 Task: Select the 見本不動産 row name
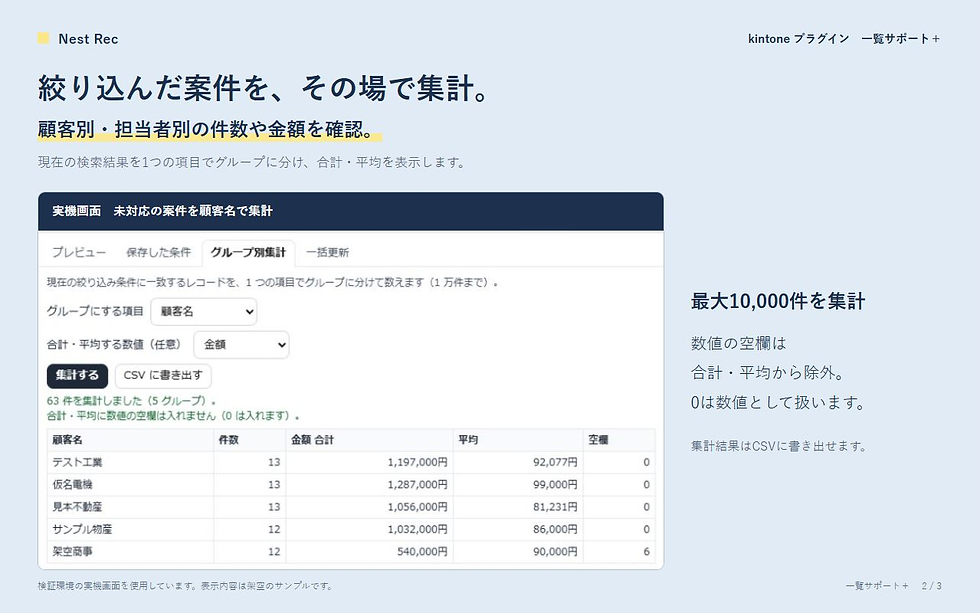click(78, 507)
